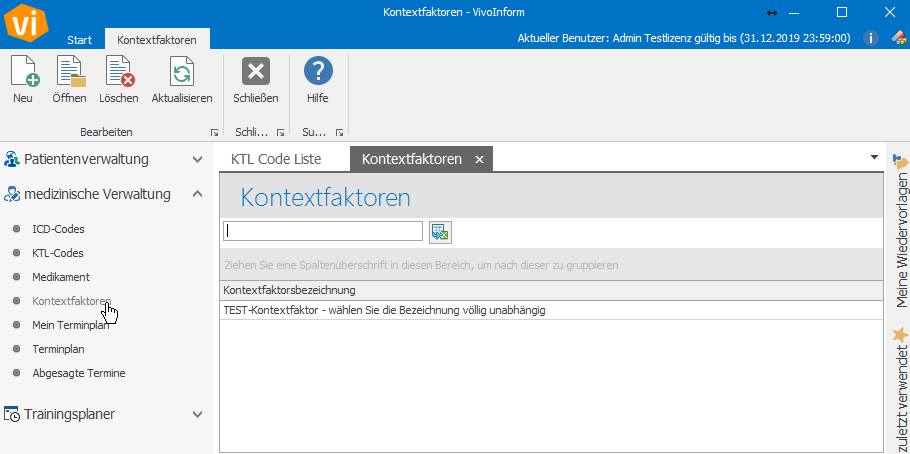Select the Kontextfaktoren ribbon tab
This screenshot has width=910, height=454.
(x=157, y=40)
